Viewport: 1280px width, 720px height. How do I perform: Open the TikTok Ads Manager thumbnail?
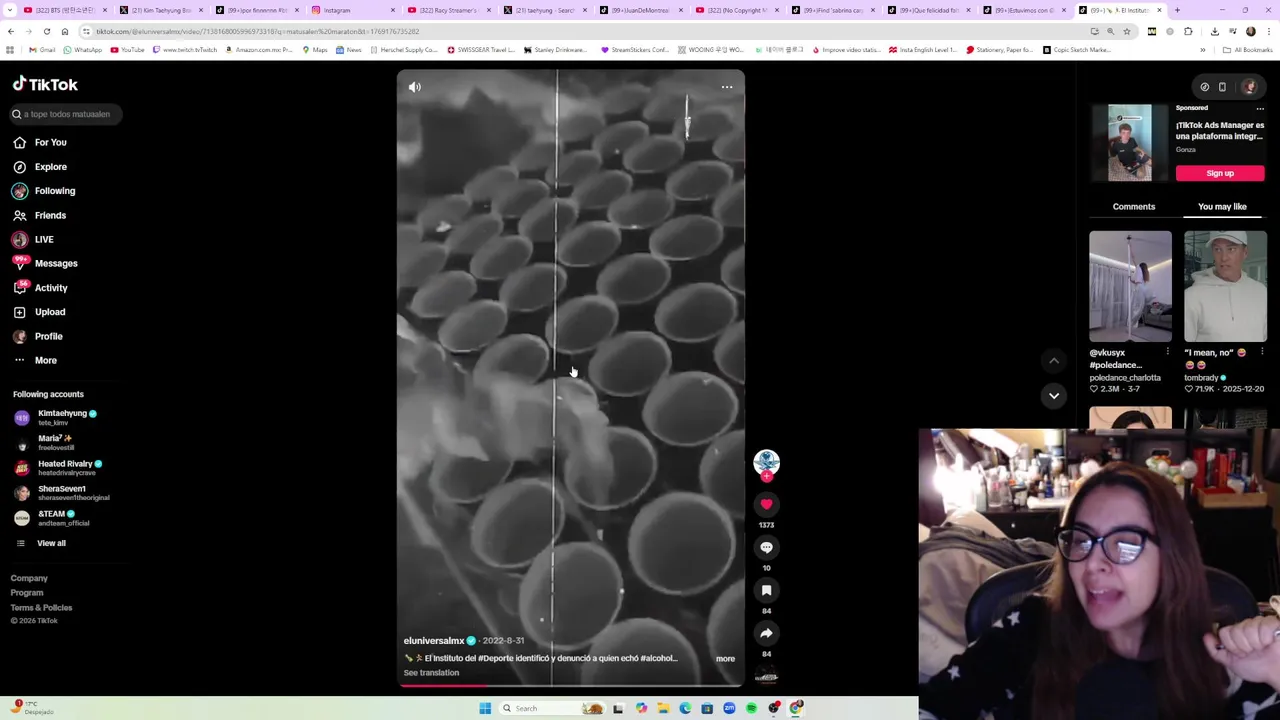[x=1130, y=143]
